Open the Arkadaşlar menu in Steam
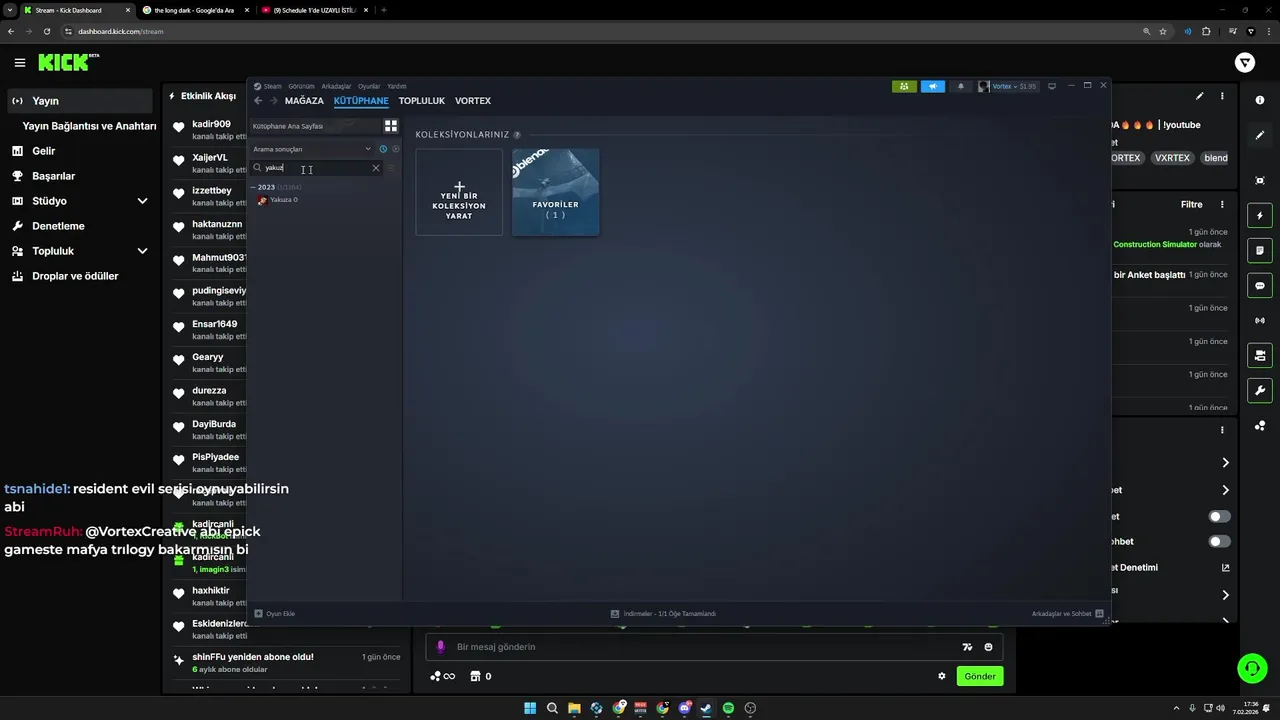Image resolution: width=1280 pixels, height=720 pixels. (x=336, y=86)
